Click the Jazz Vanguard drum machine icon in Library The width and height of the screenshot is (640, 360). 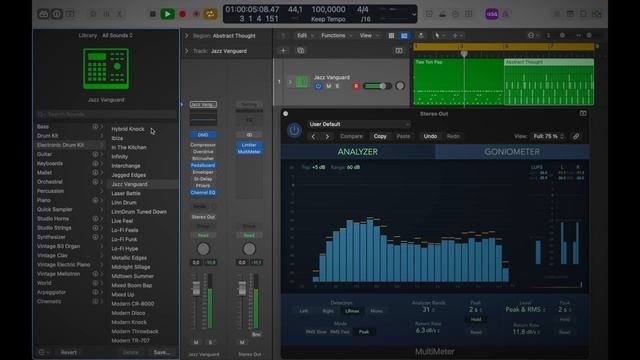(x=106, y=68)
